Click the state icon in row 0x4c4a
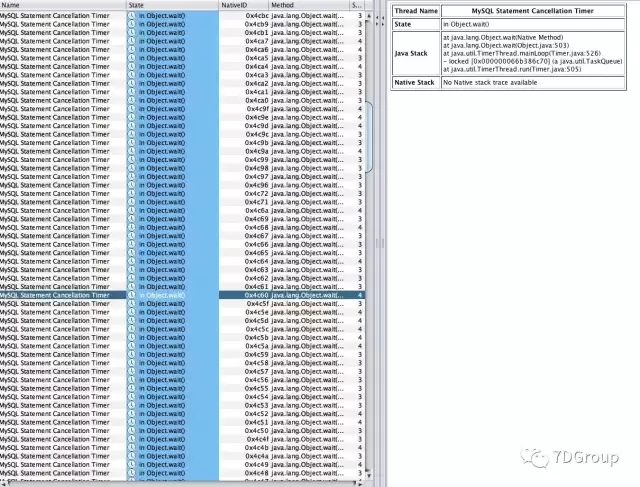 [131, 456]
